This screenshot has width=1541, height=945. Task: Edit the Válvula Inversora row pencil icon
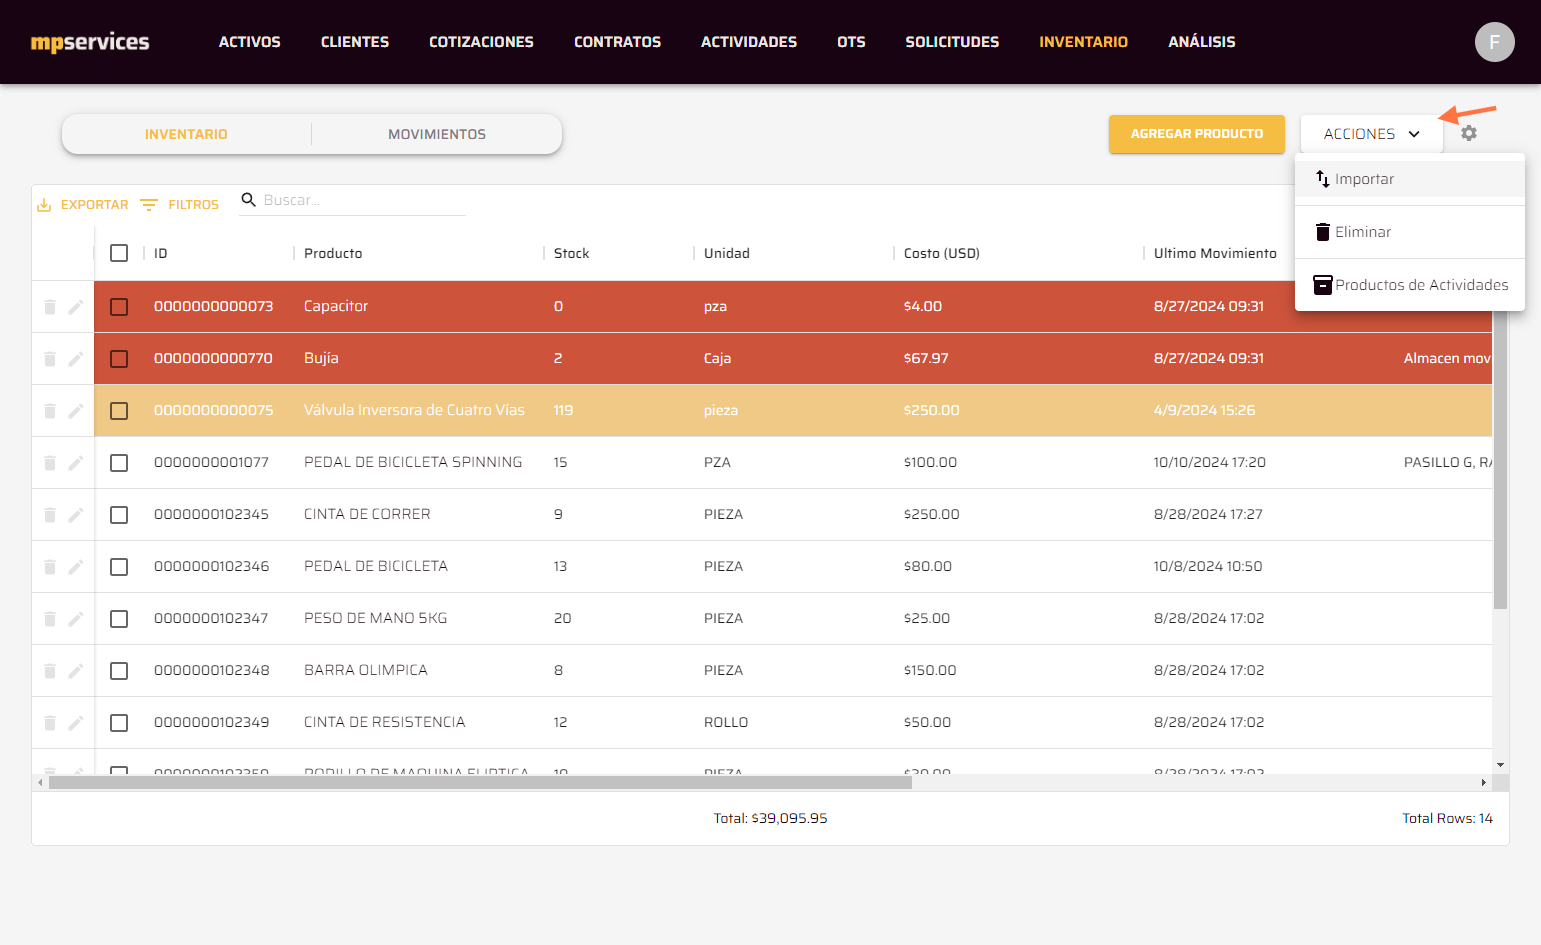pos(76,411)
